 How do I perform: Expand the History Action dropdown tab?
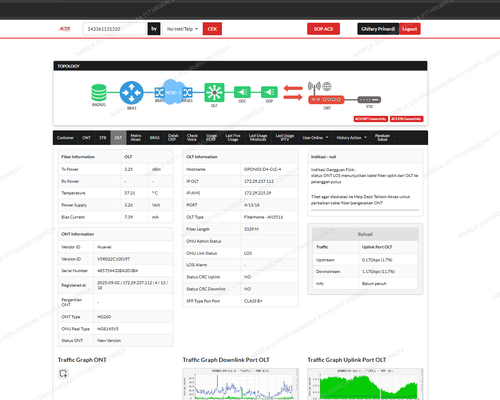point(351,138)
